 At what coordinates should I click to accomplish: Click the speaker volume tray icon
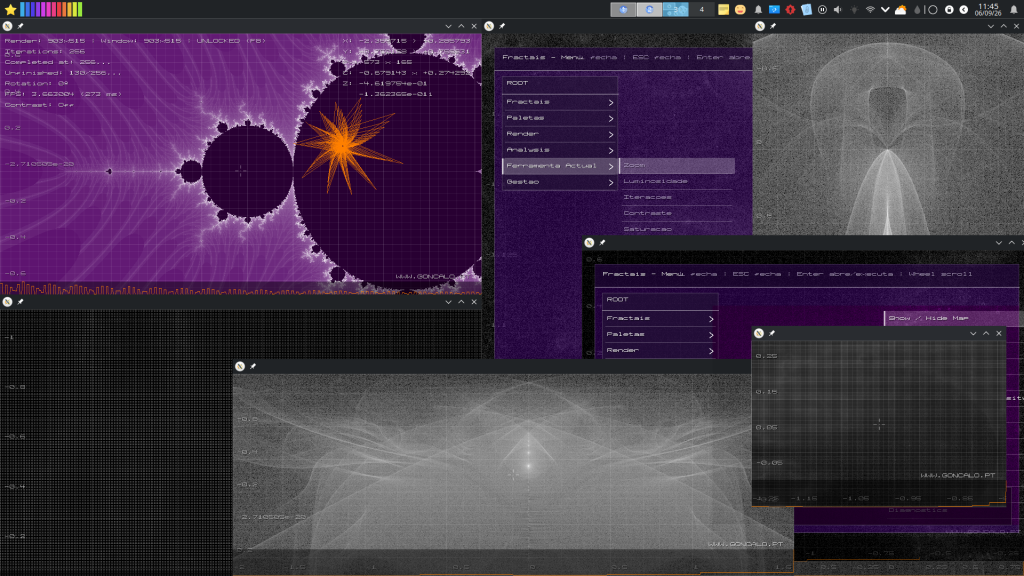pyautogui.click(x=838, y=10)
